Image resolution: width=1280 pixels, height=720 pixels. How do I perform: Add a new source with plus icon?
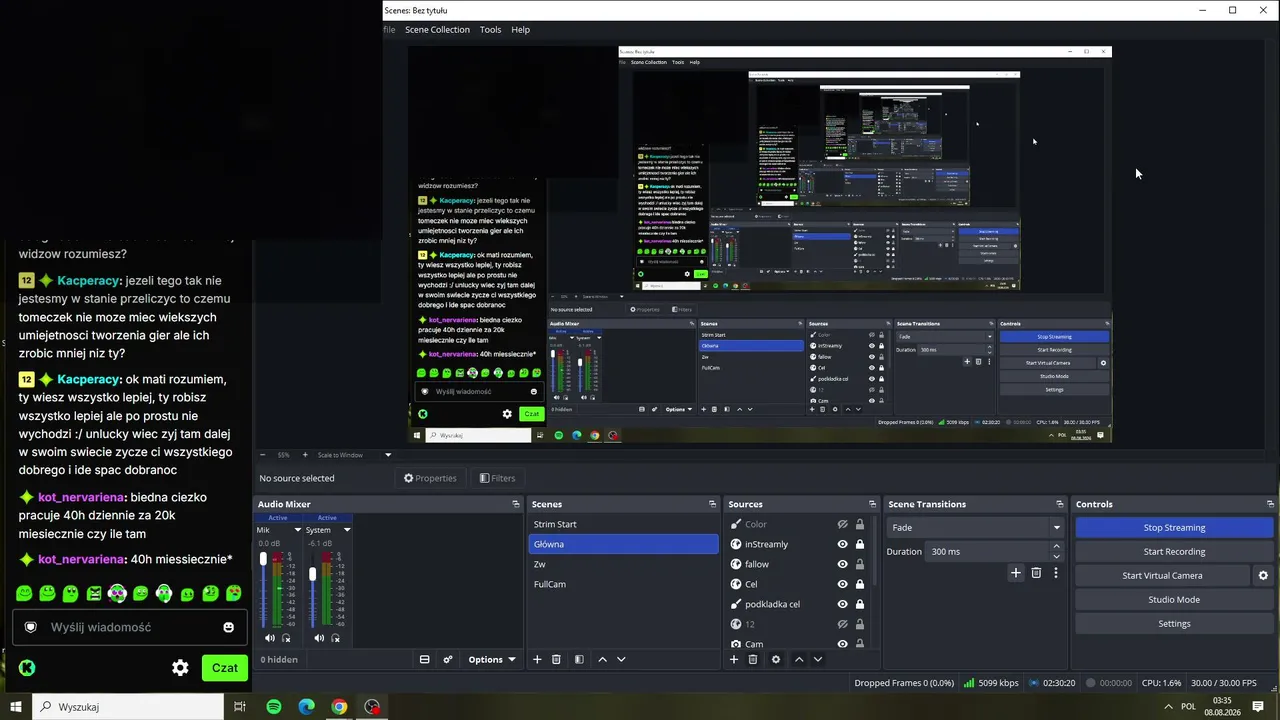(x=734, y=660)
